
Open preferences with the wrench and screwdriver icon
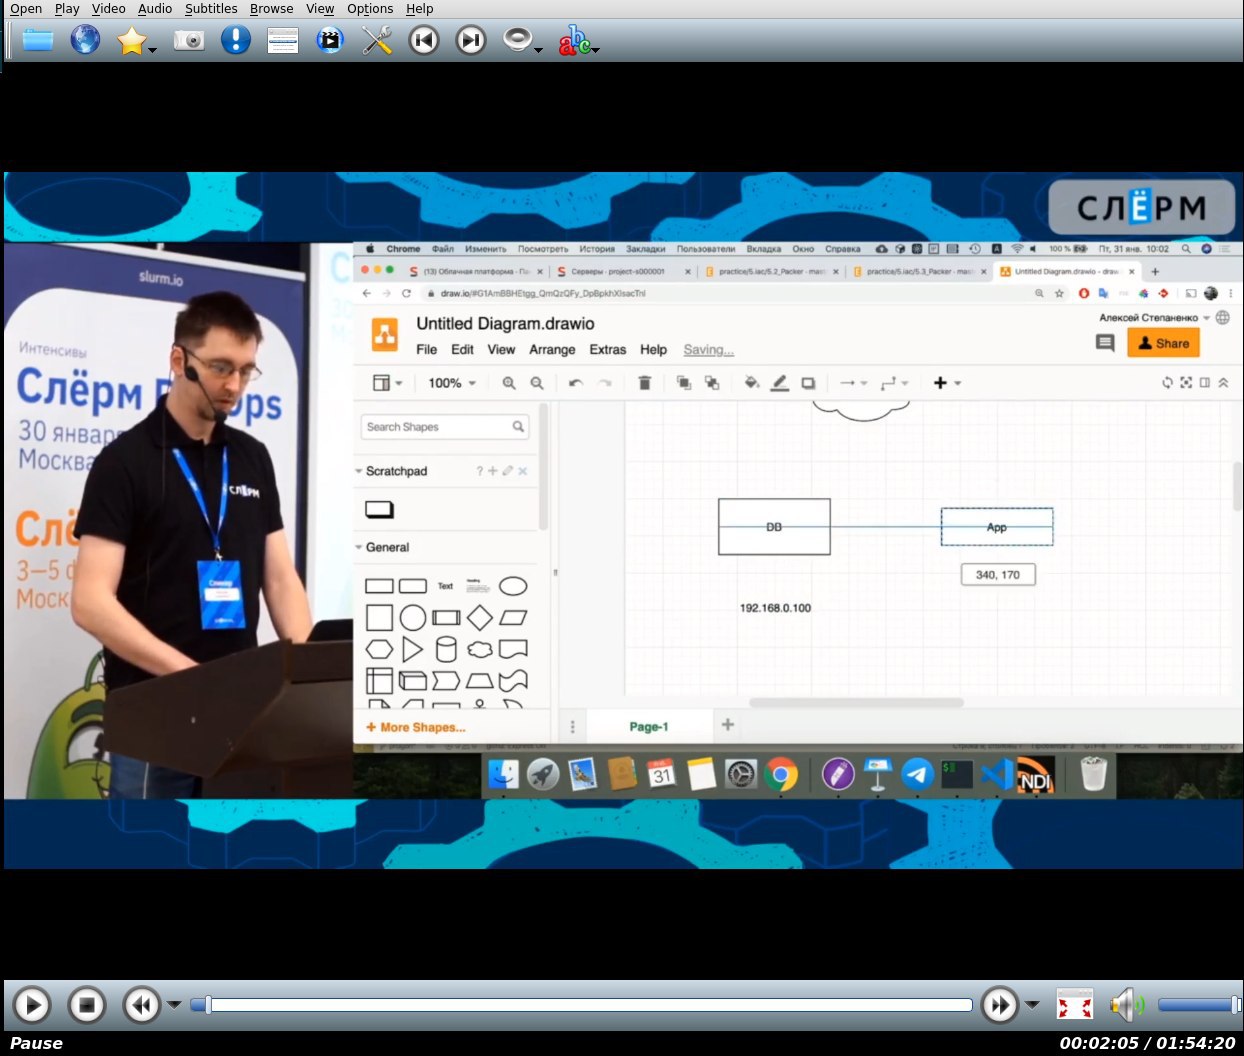pyautogui.click(x=377, y=41)
